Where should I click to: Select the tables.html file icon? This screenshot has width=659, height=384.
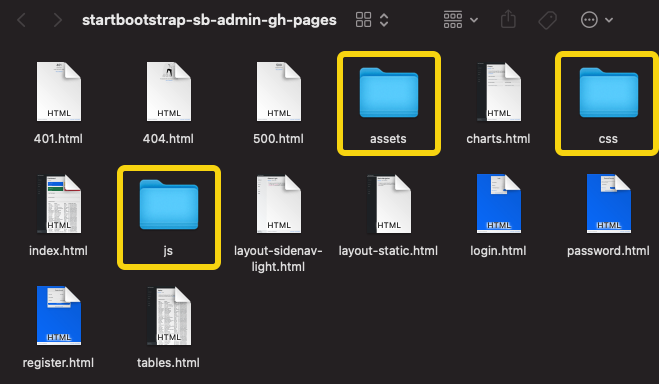[169, 316]
